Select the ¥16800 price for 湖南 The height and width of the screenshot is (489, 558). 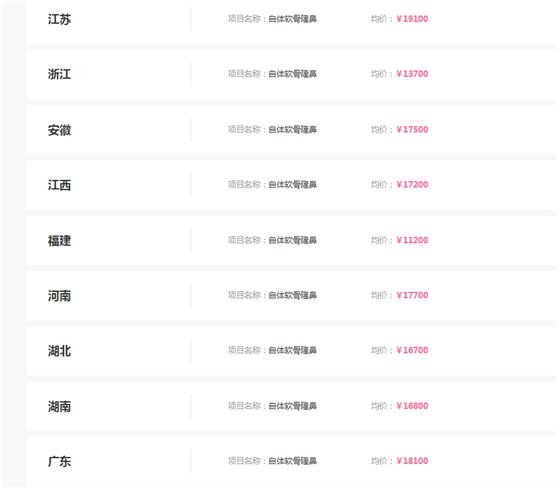(412, 406)
